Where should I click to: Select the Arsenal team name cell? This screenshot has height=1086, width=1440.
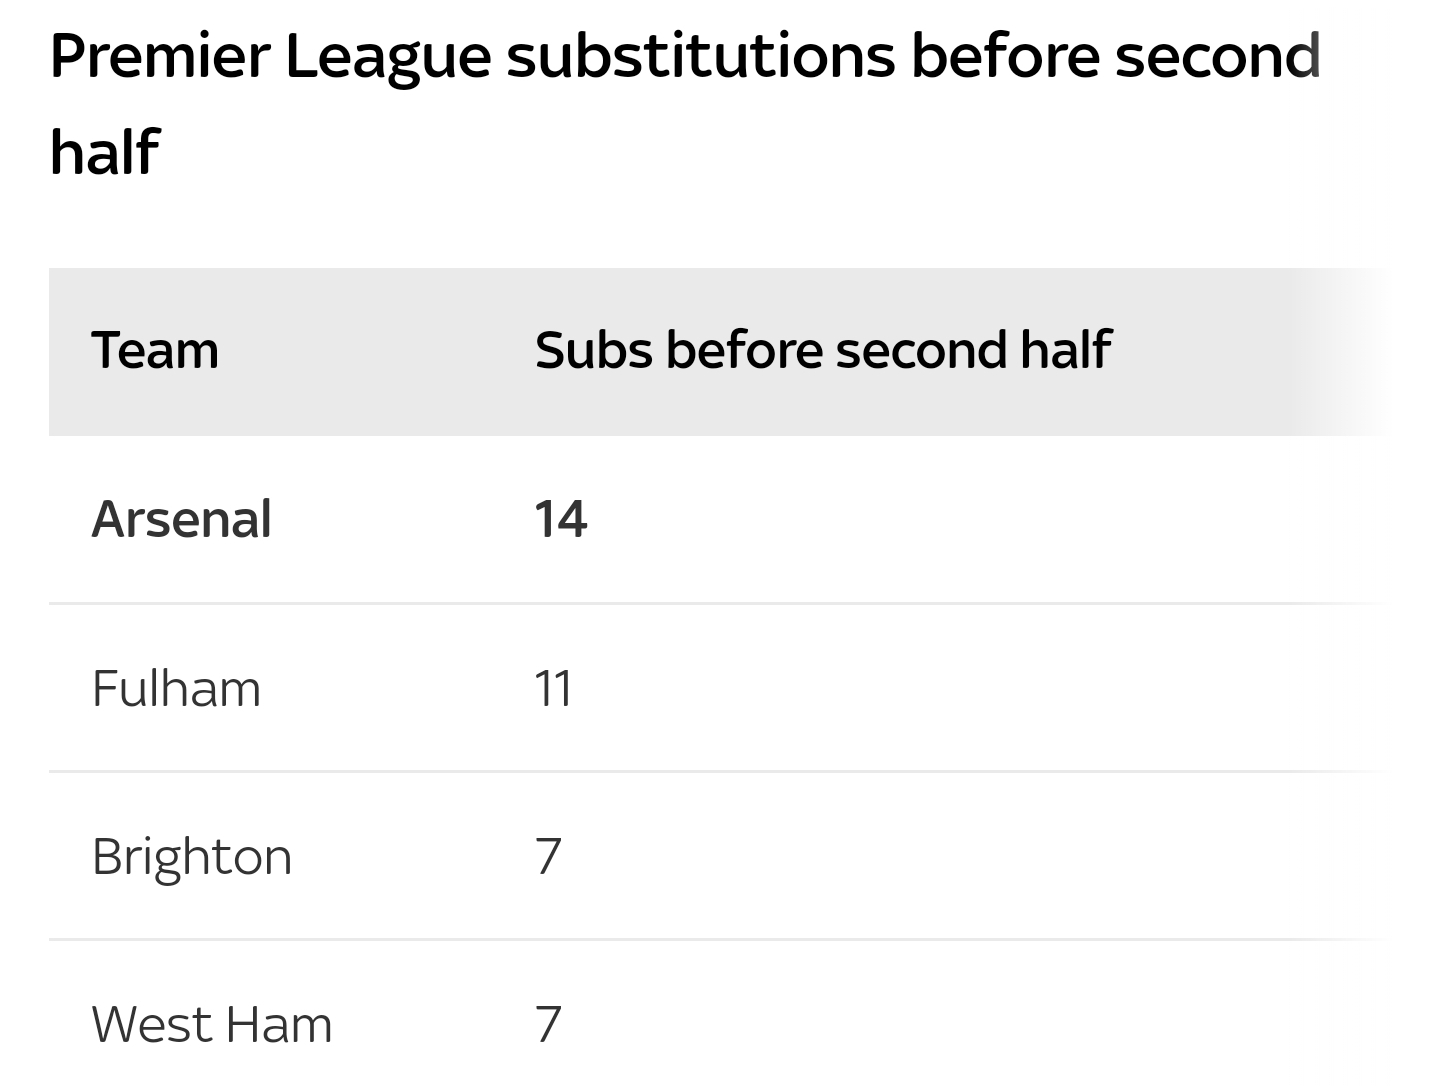tap(181, 519)
